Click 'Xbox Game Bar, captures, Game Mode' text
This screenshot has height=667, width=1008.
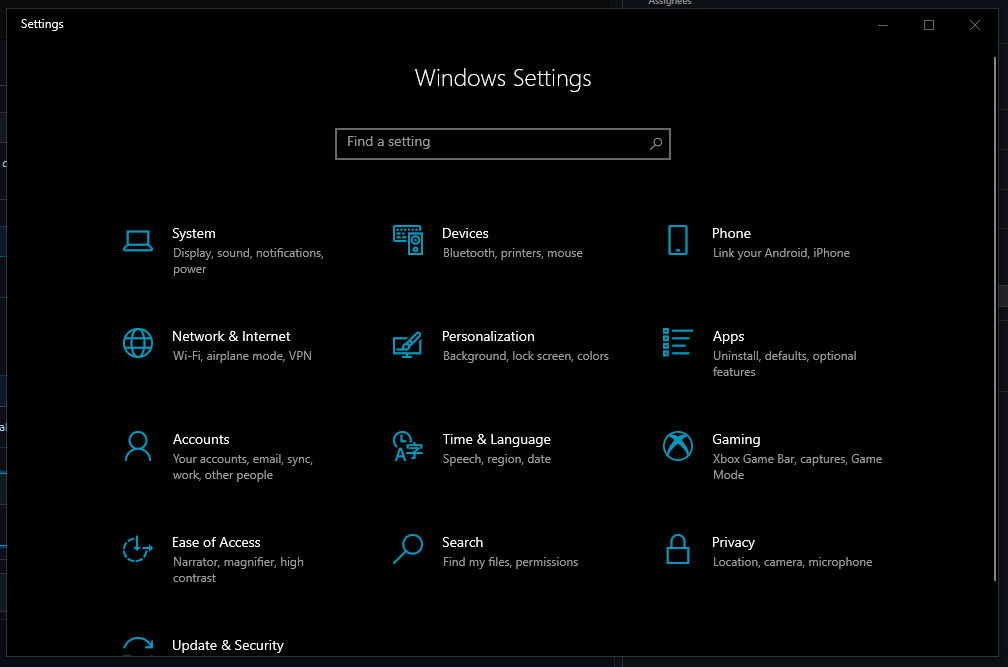tap(797, 467)
